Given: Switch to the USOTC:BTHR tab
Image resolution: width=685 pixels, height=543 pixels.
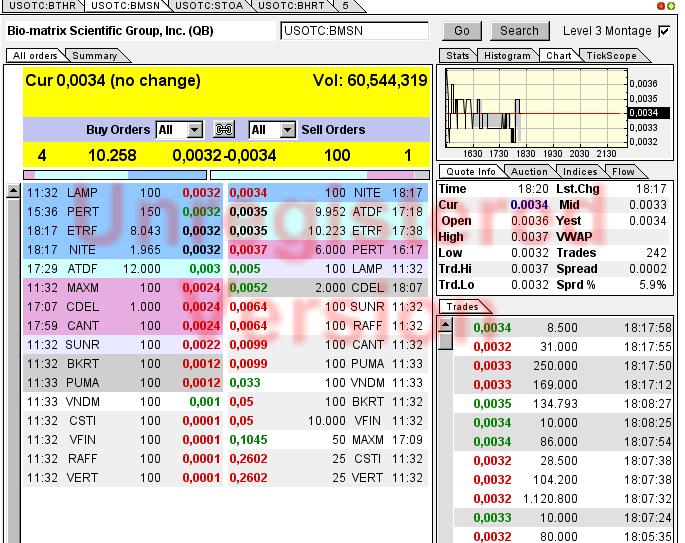Looking at the screenshot, I should [x=42, y=6].
